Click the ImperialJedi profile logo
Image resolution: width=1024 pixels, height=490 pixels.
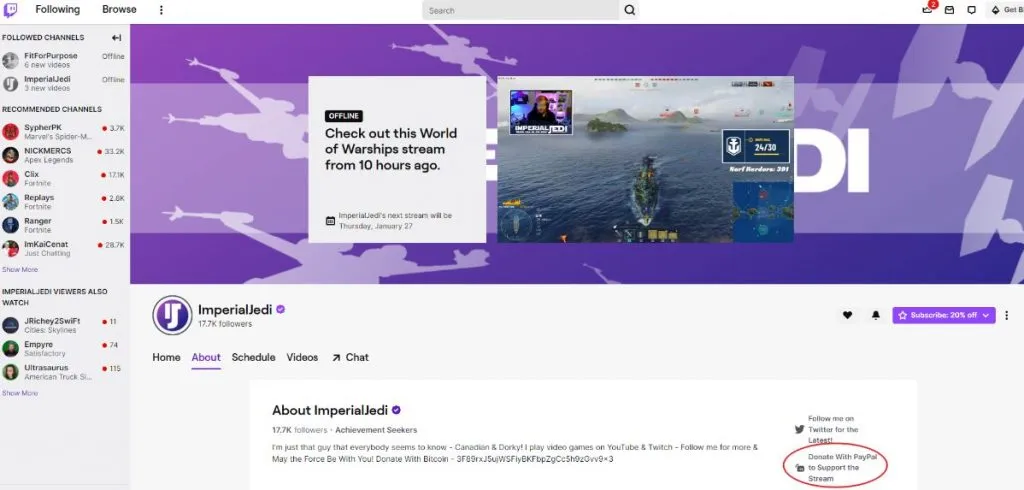[172, 315]
